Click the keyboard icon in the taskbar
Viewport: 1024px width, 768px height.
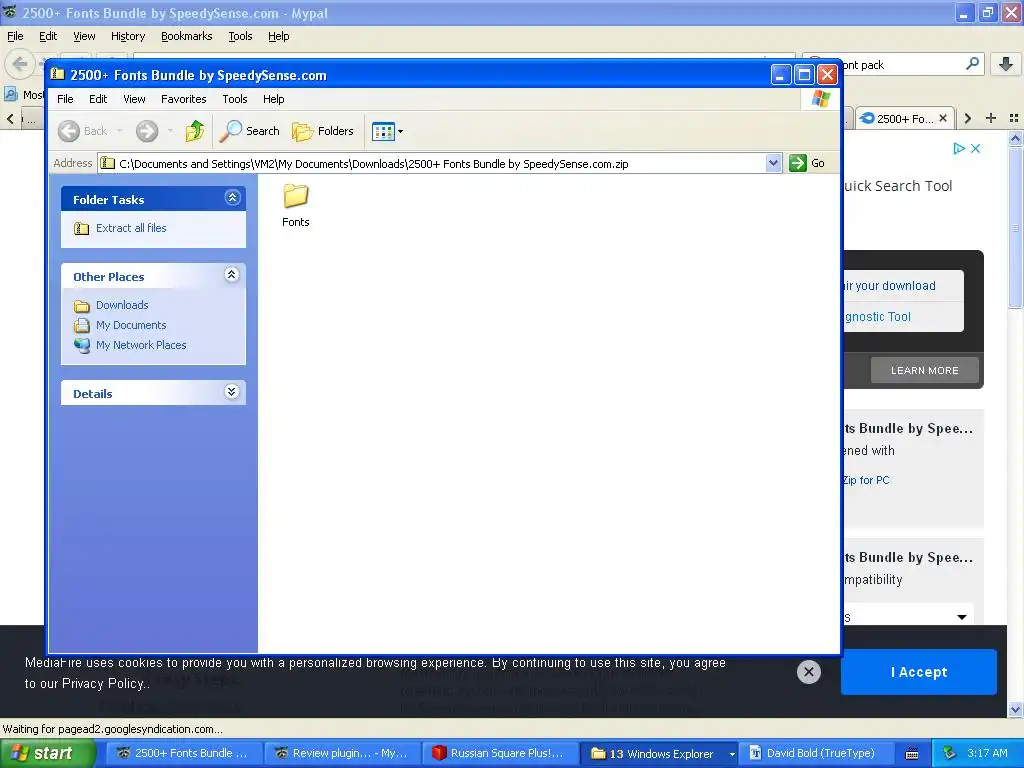(912, 754)
